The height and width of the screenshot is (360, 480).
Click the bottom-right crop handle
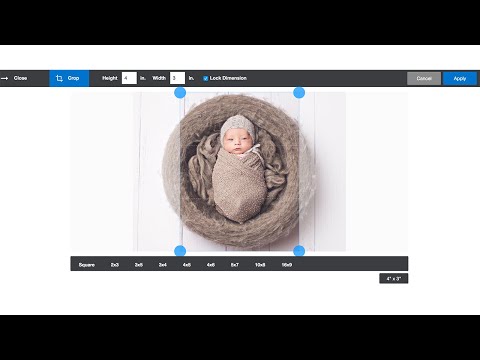[x=299, y=251]
